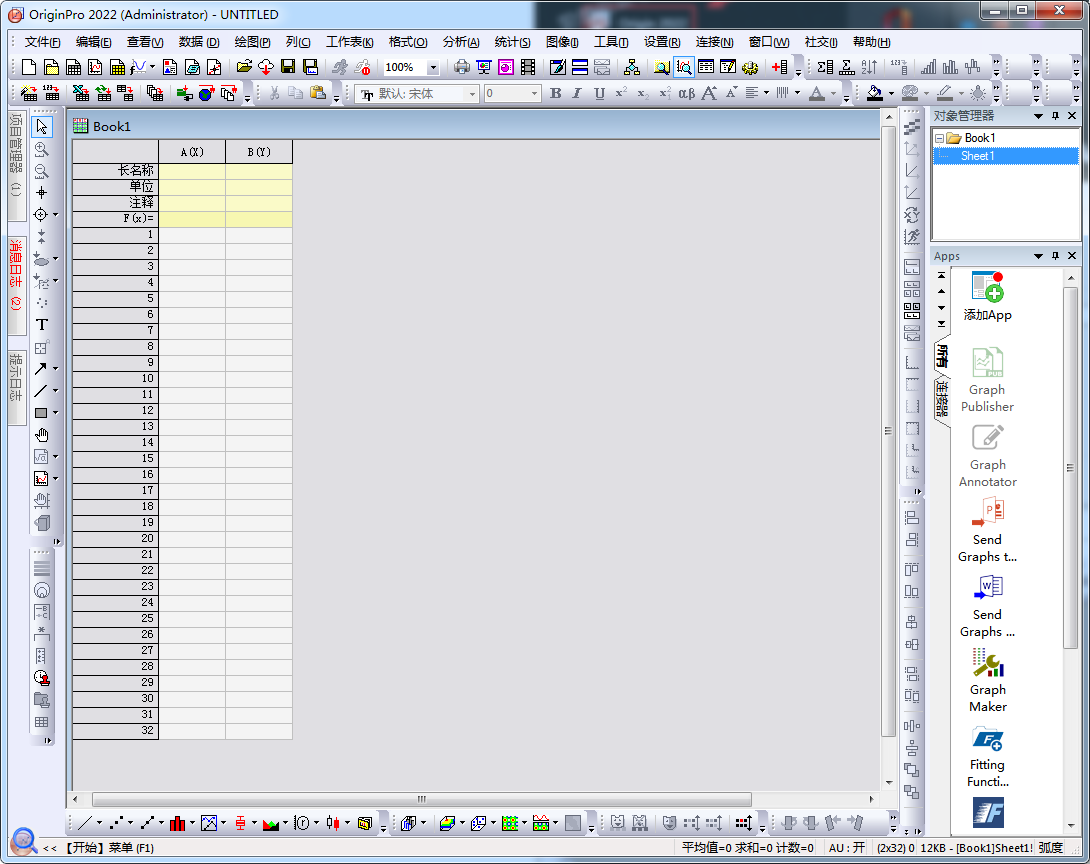
Task: Click the Sort (A-Z) icon
Action: pyautogui.click(x=869, y=67)
